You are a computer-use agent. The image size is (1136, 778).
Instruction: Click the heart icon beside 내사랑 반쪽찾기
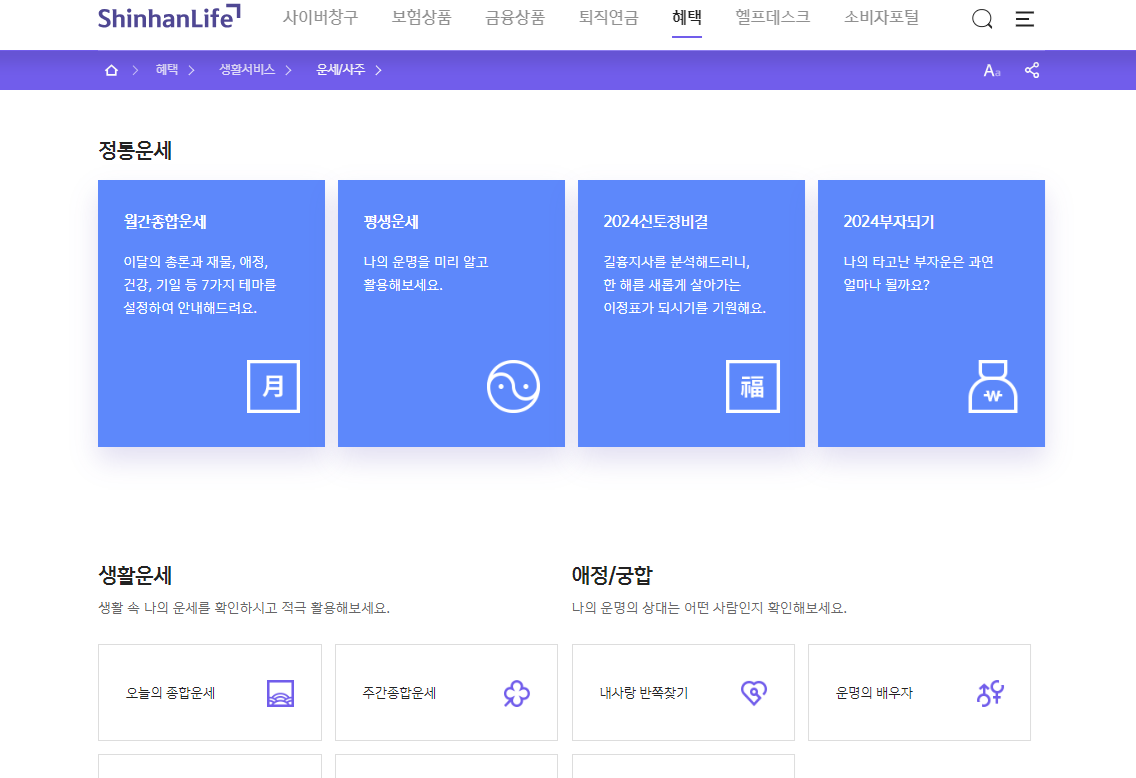pos(753,693)
